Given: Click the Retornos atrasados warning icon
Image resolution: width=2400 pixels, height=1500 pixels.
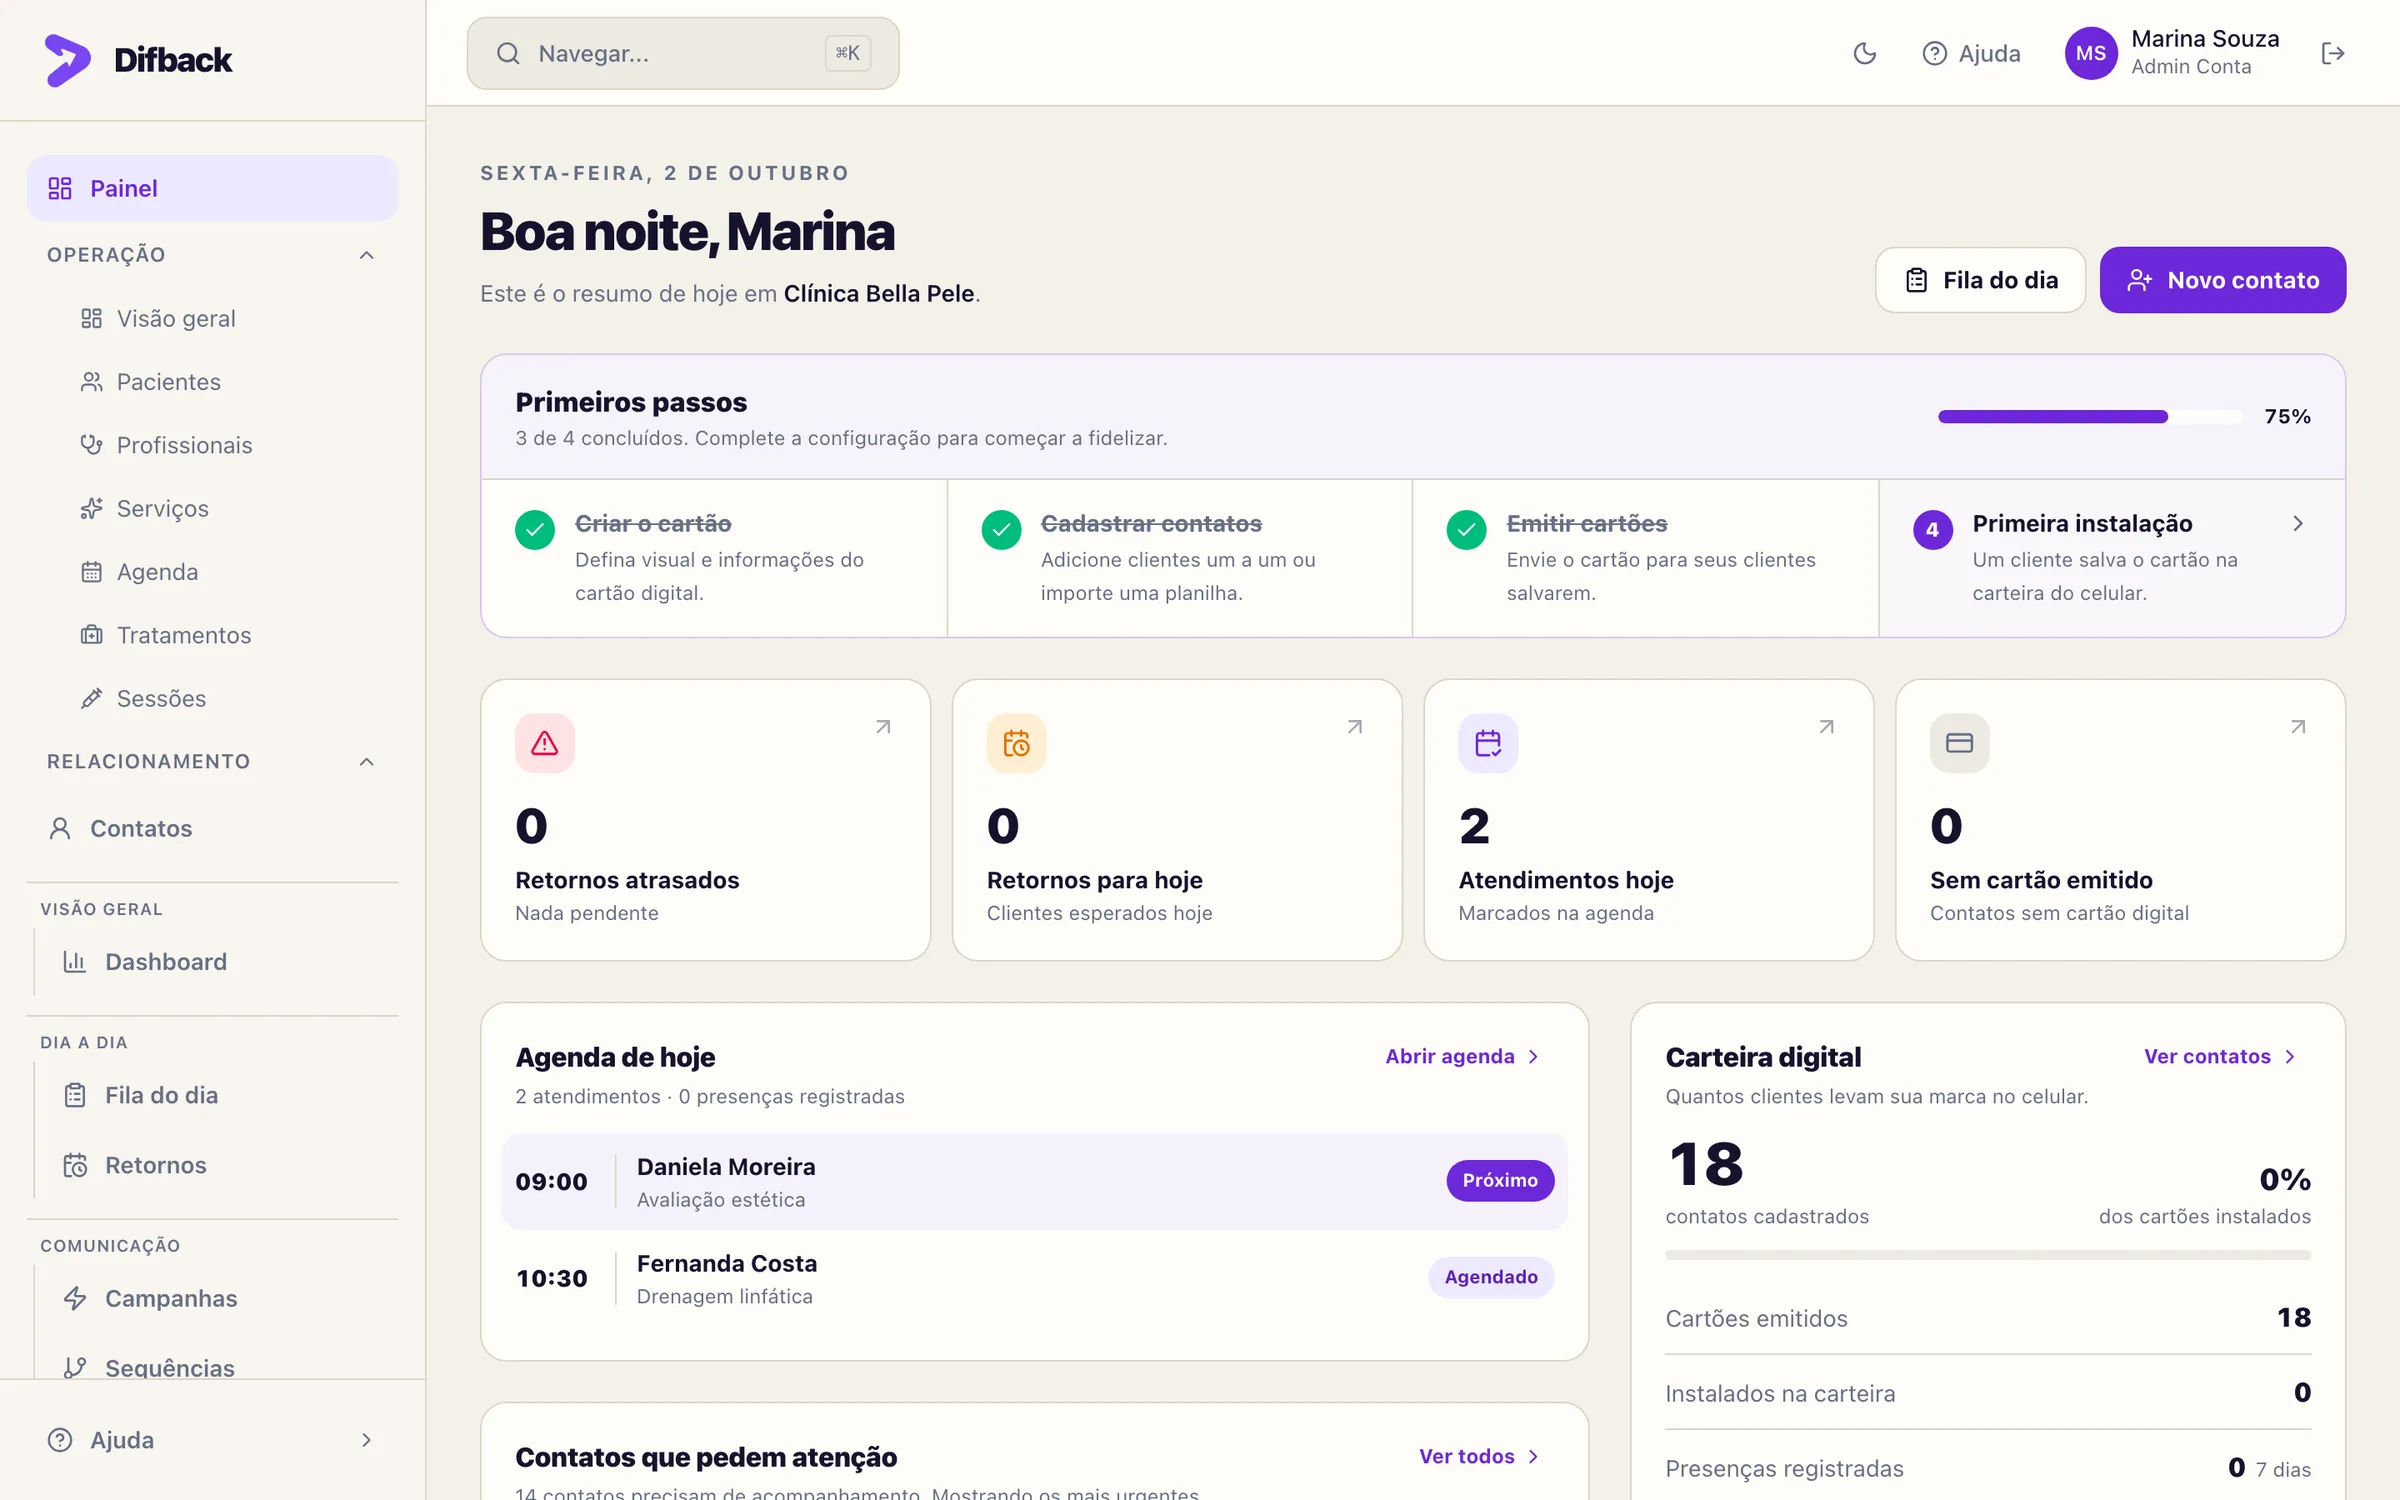Looking at the screenshot, I should 545,743.
